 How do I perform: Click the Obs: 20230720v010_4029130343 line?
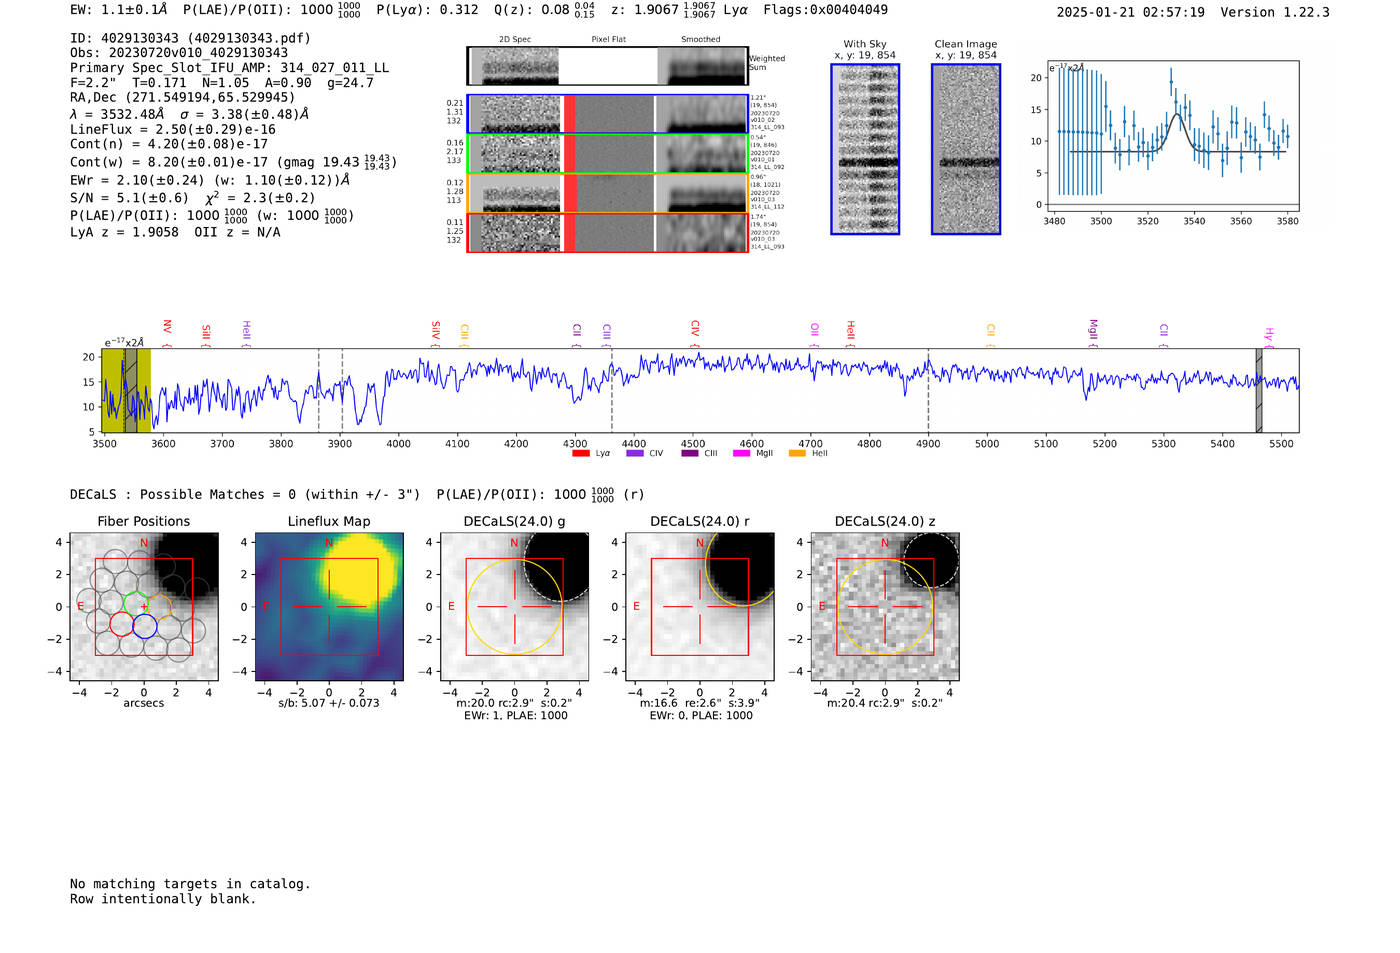pyautogui.click(x=179, y=53)
